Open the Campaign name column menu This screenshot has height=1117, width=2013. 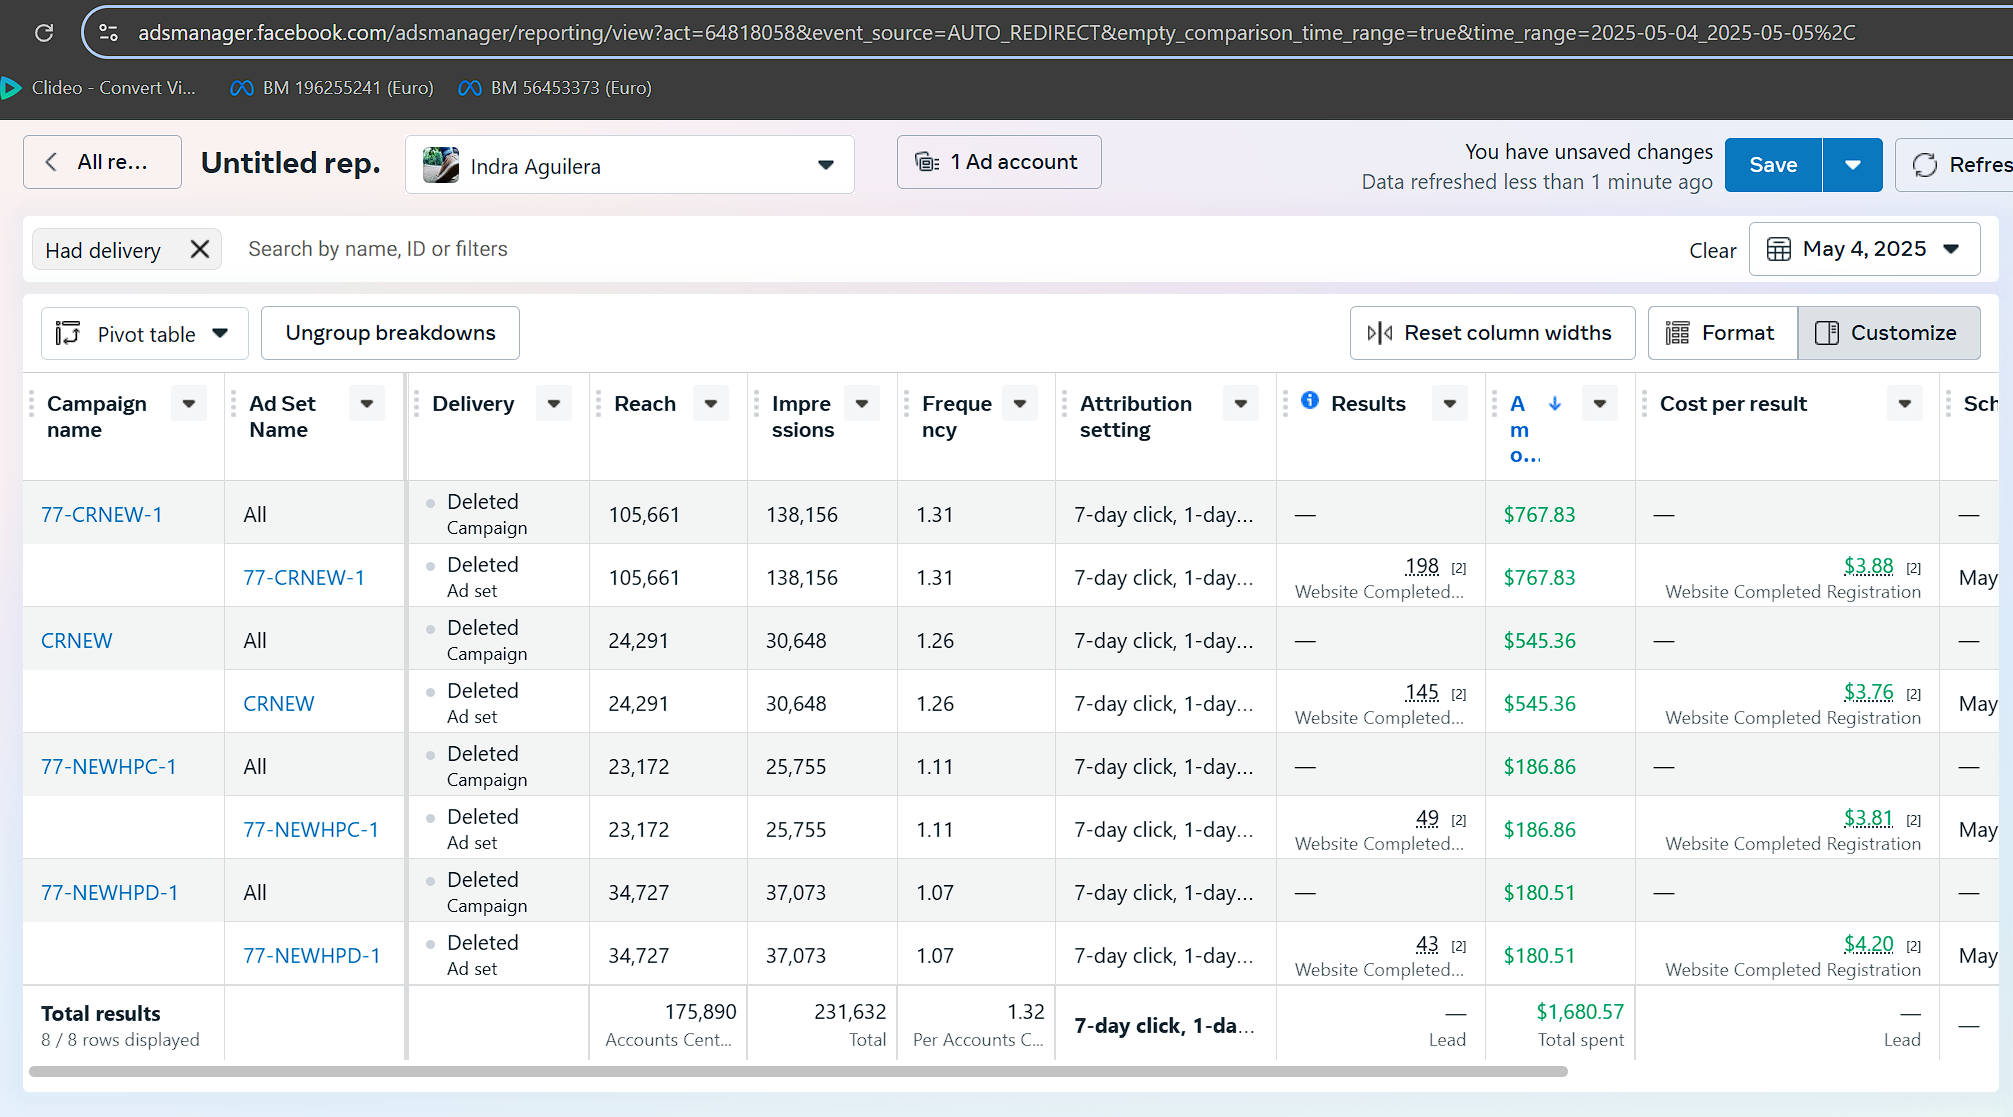point(189,404)
